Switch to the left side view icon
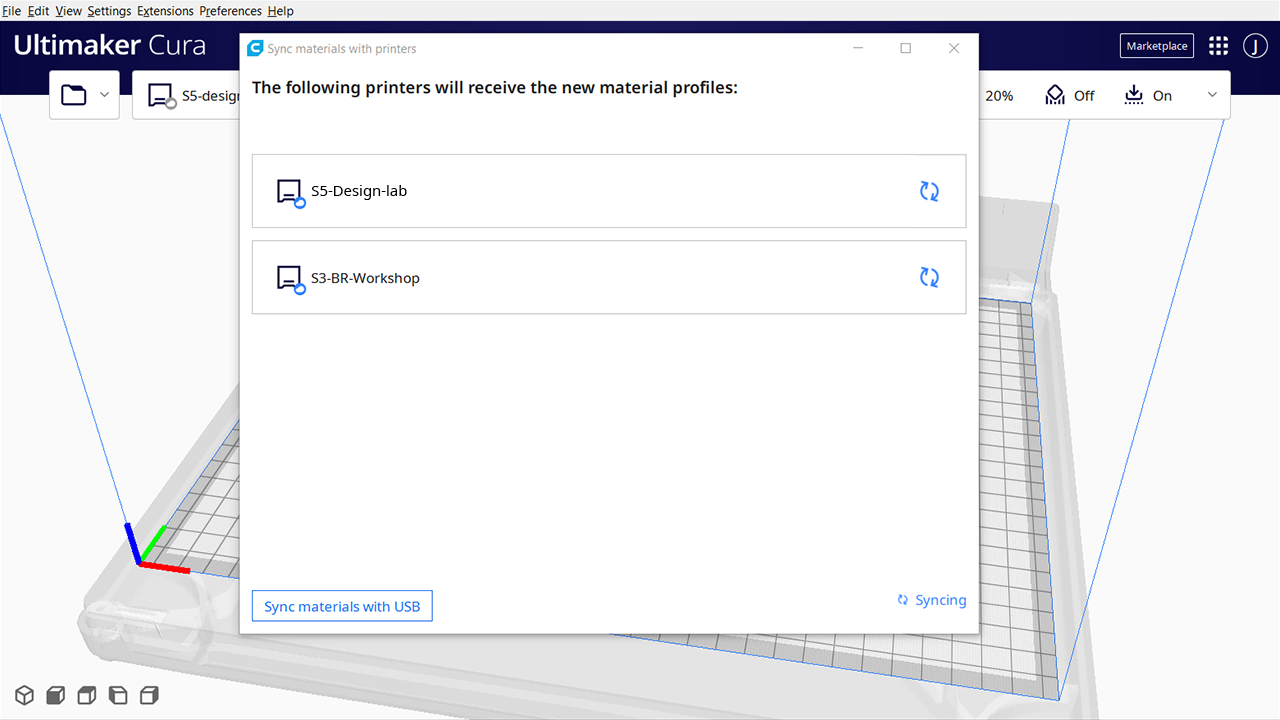This screenshot has width=1280, height=720. coord(118,695)
